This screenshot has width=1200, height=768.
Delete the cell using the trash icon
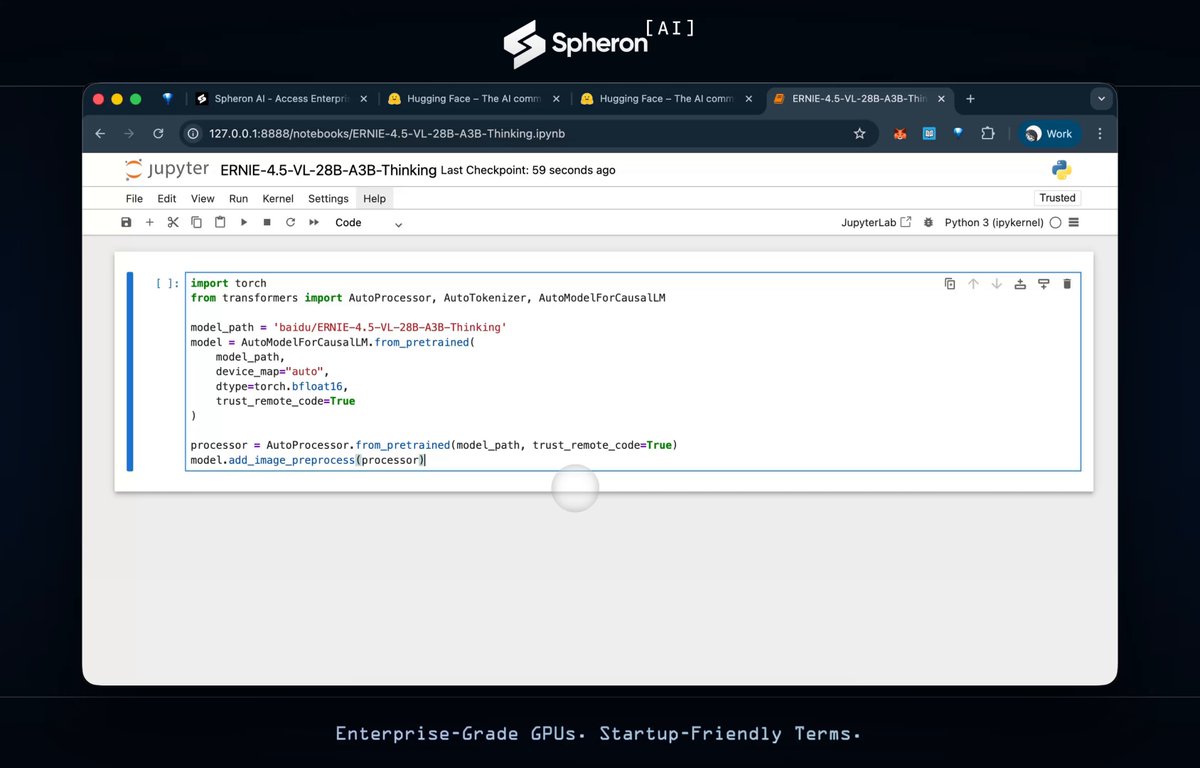1067,284
